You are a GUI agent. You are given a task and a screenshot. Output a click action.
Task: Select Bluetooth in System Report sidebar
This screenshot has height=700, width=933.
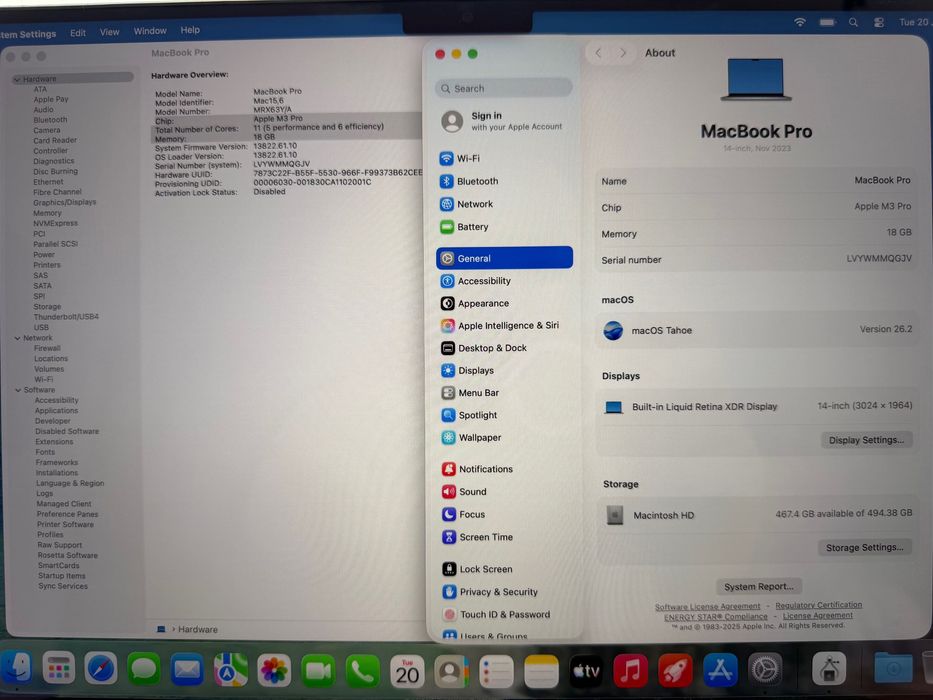51,120
